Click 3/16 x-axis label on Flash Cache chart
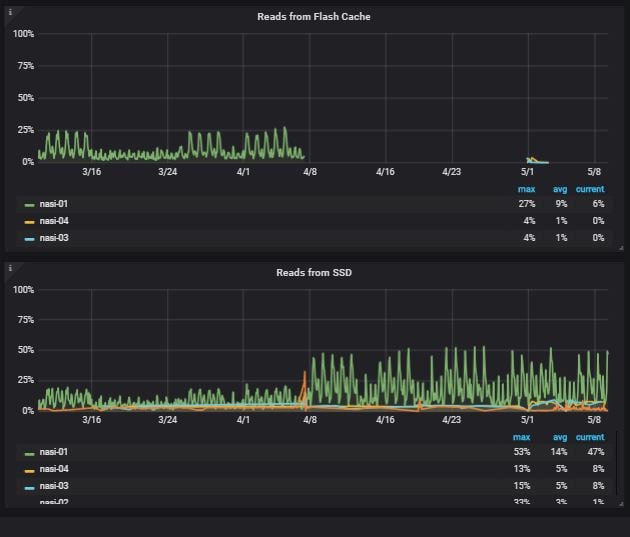Screen dimensions: 630x537 point(92,172)
